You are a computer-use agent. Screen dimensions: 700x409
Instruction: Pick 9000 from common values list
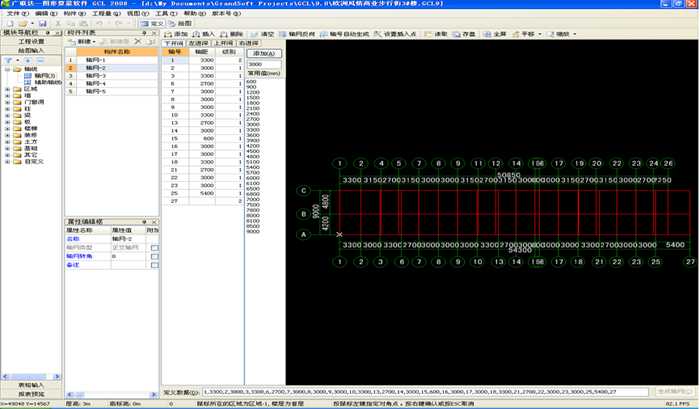(x=253, y=231)
